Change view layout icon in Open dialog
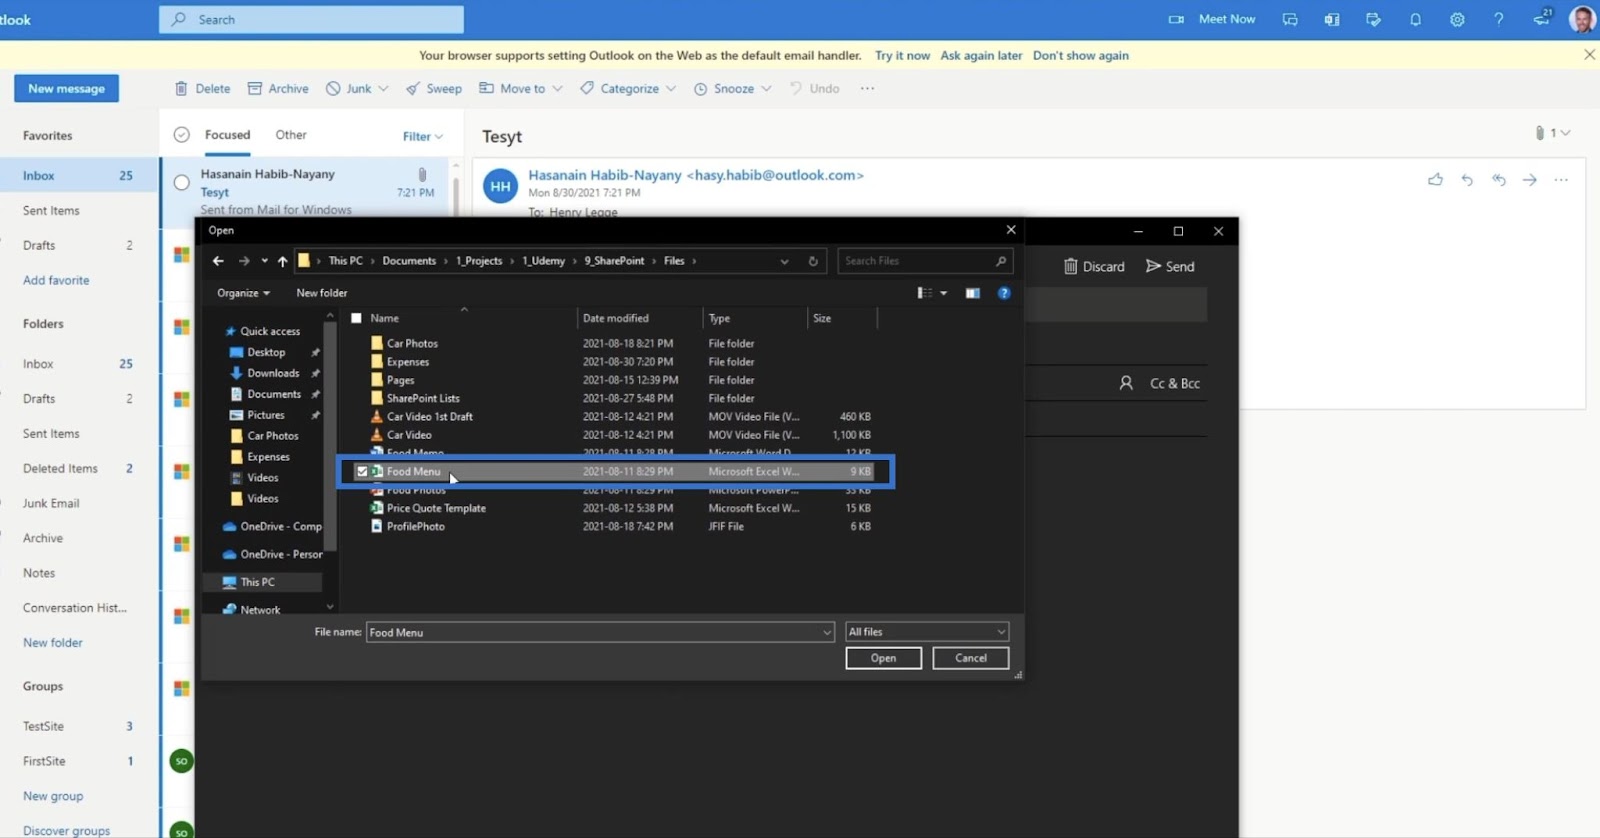The image size is (1600, 838). pyautogui.click(x=925, y=293)
